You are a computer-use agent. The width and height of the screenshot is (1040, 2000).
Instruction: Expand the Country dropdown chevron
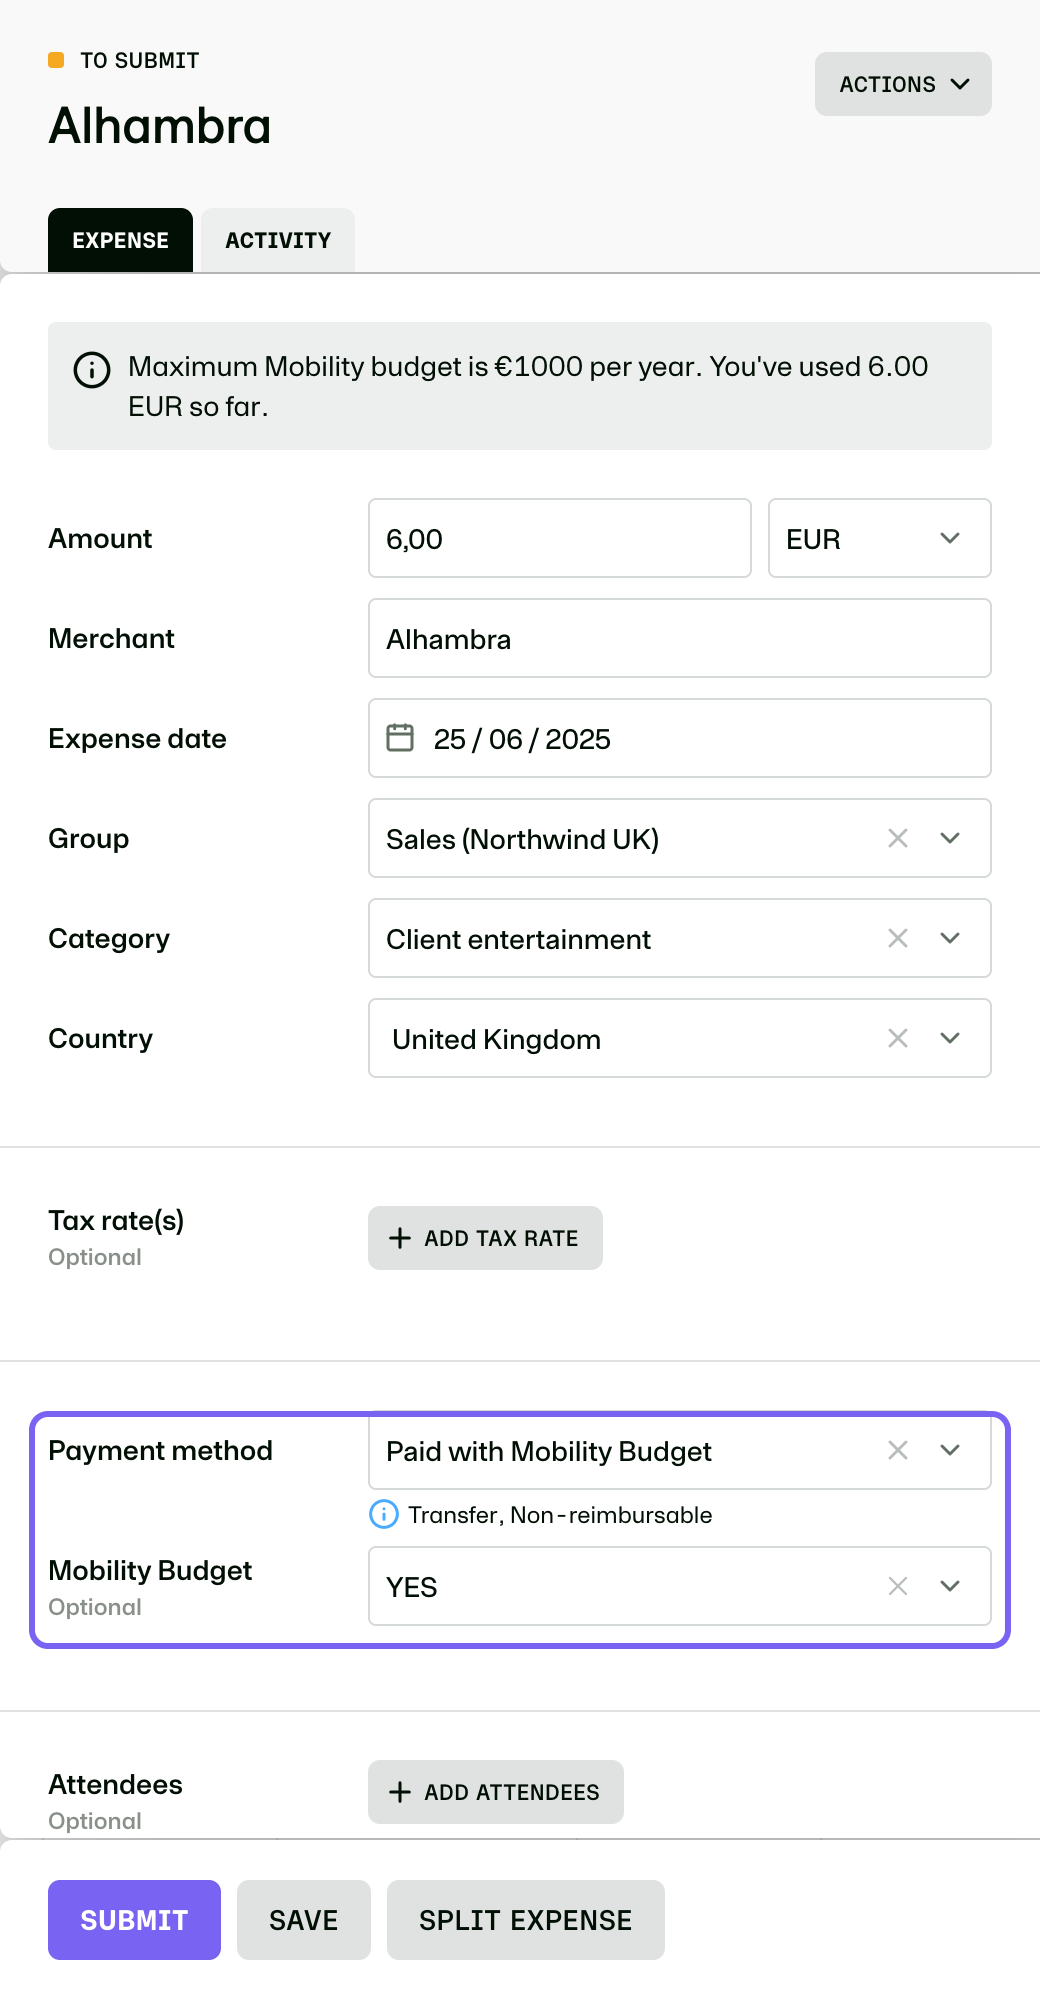click(950, 1038)
